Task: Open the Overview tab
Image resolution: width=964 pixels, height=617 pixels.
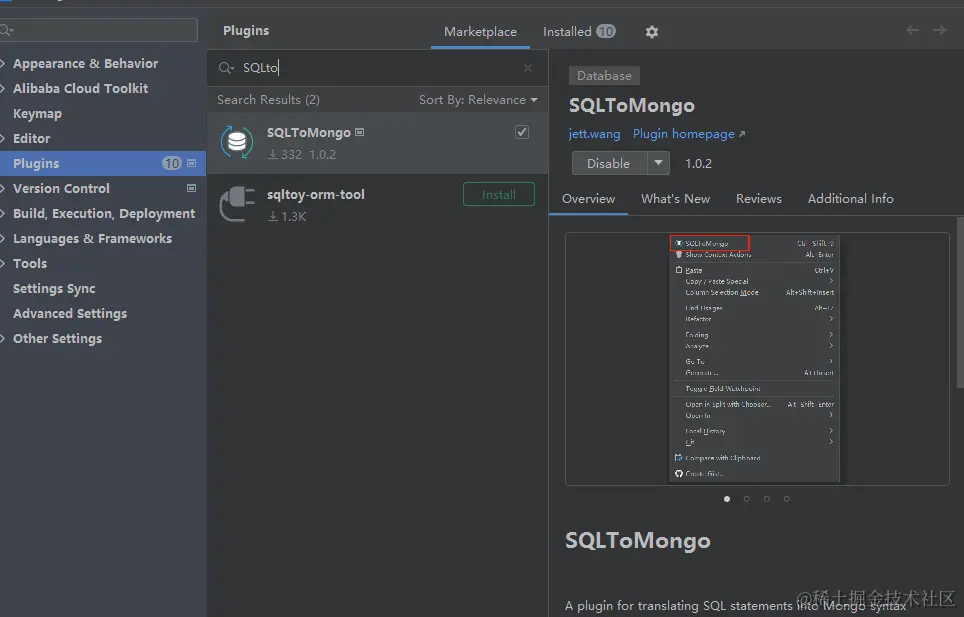Action: [x=588, y=198]
